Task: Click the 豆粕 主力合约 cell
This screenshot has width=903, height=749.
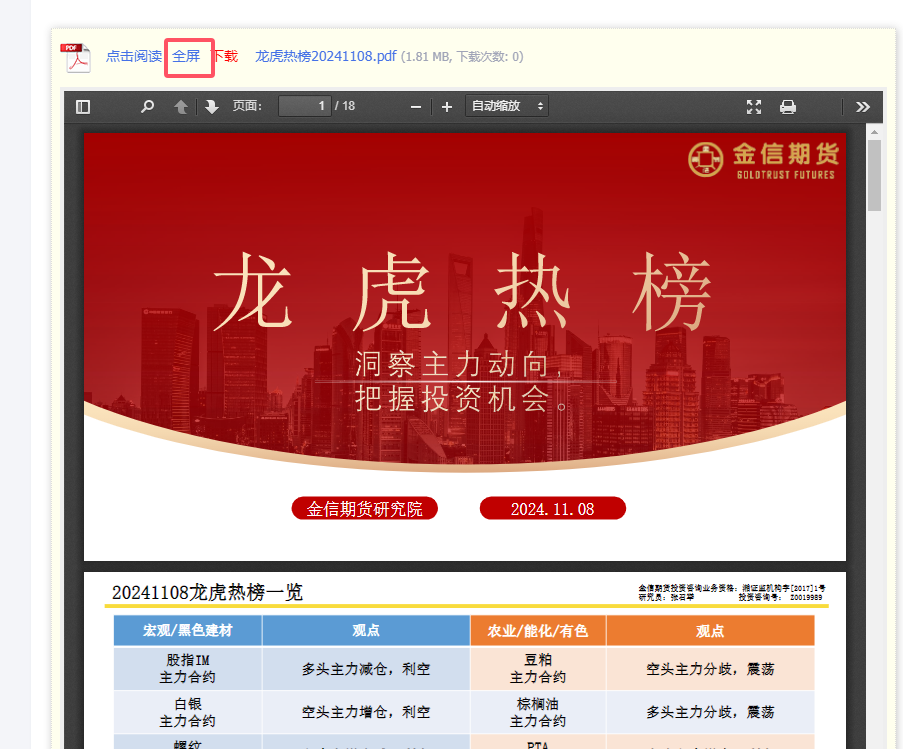Action: point(538,668)
